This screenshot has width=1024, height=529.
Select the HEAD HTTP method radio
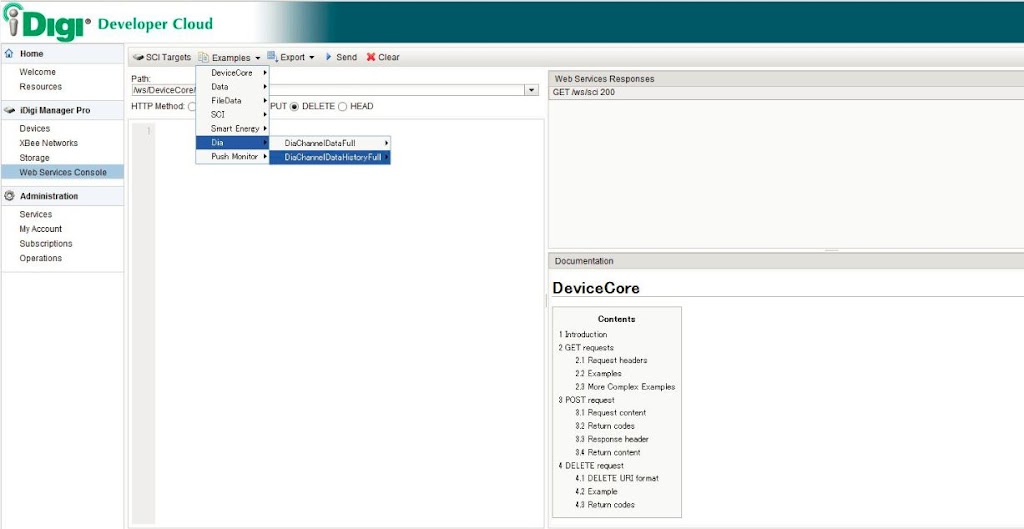point(342,106)
